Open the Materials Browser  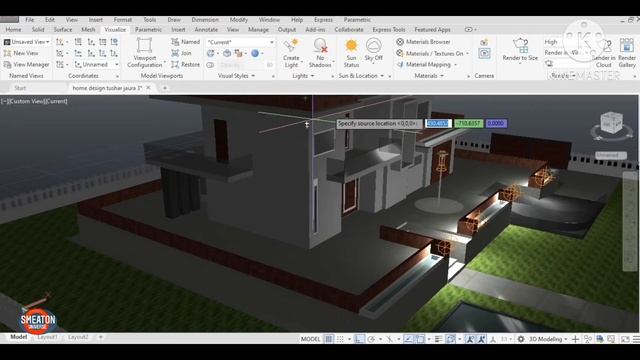[x=423, y=42]
